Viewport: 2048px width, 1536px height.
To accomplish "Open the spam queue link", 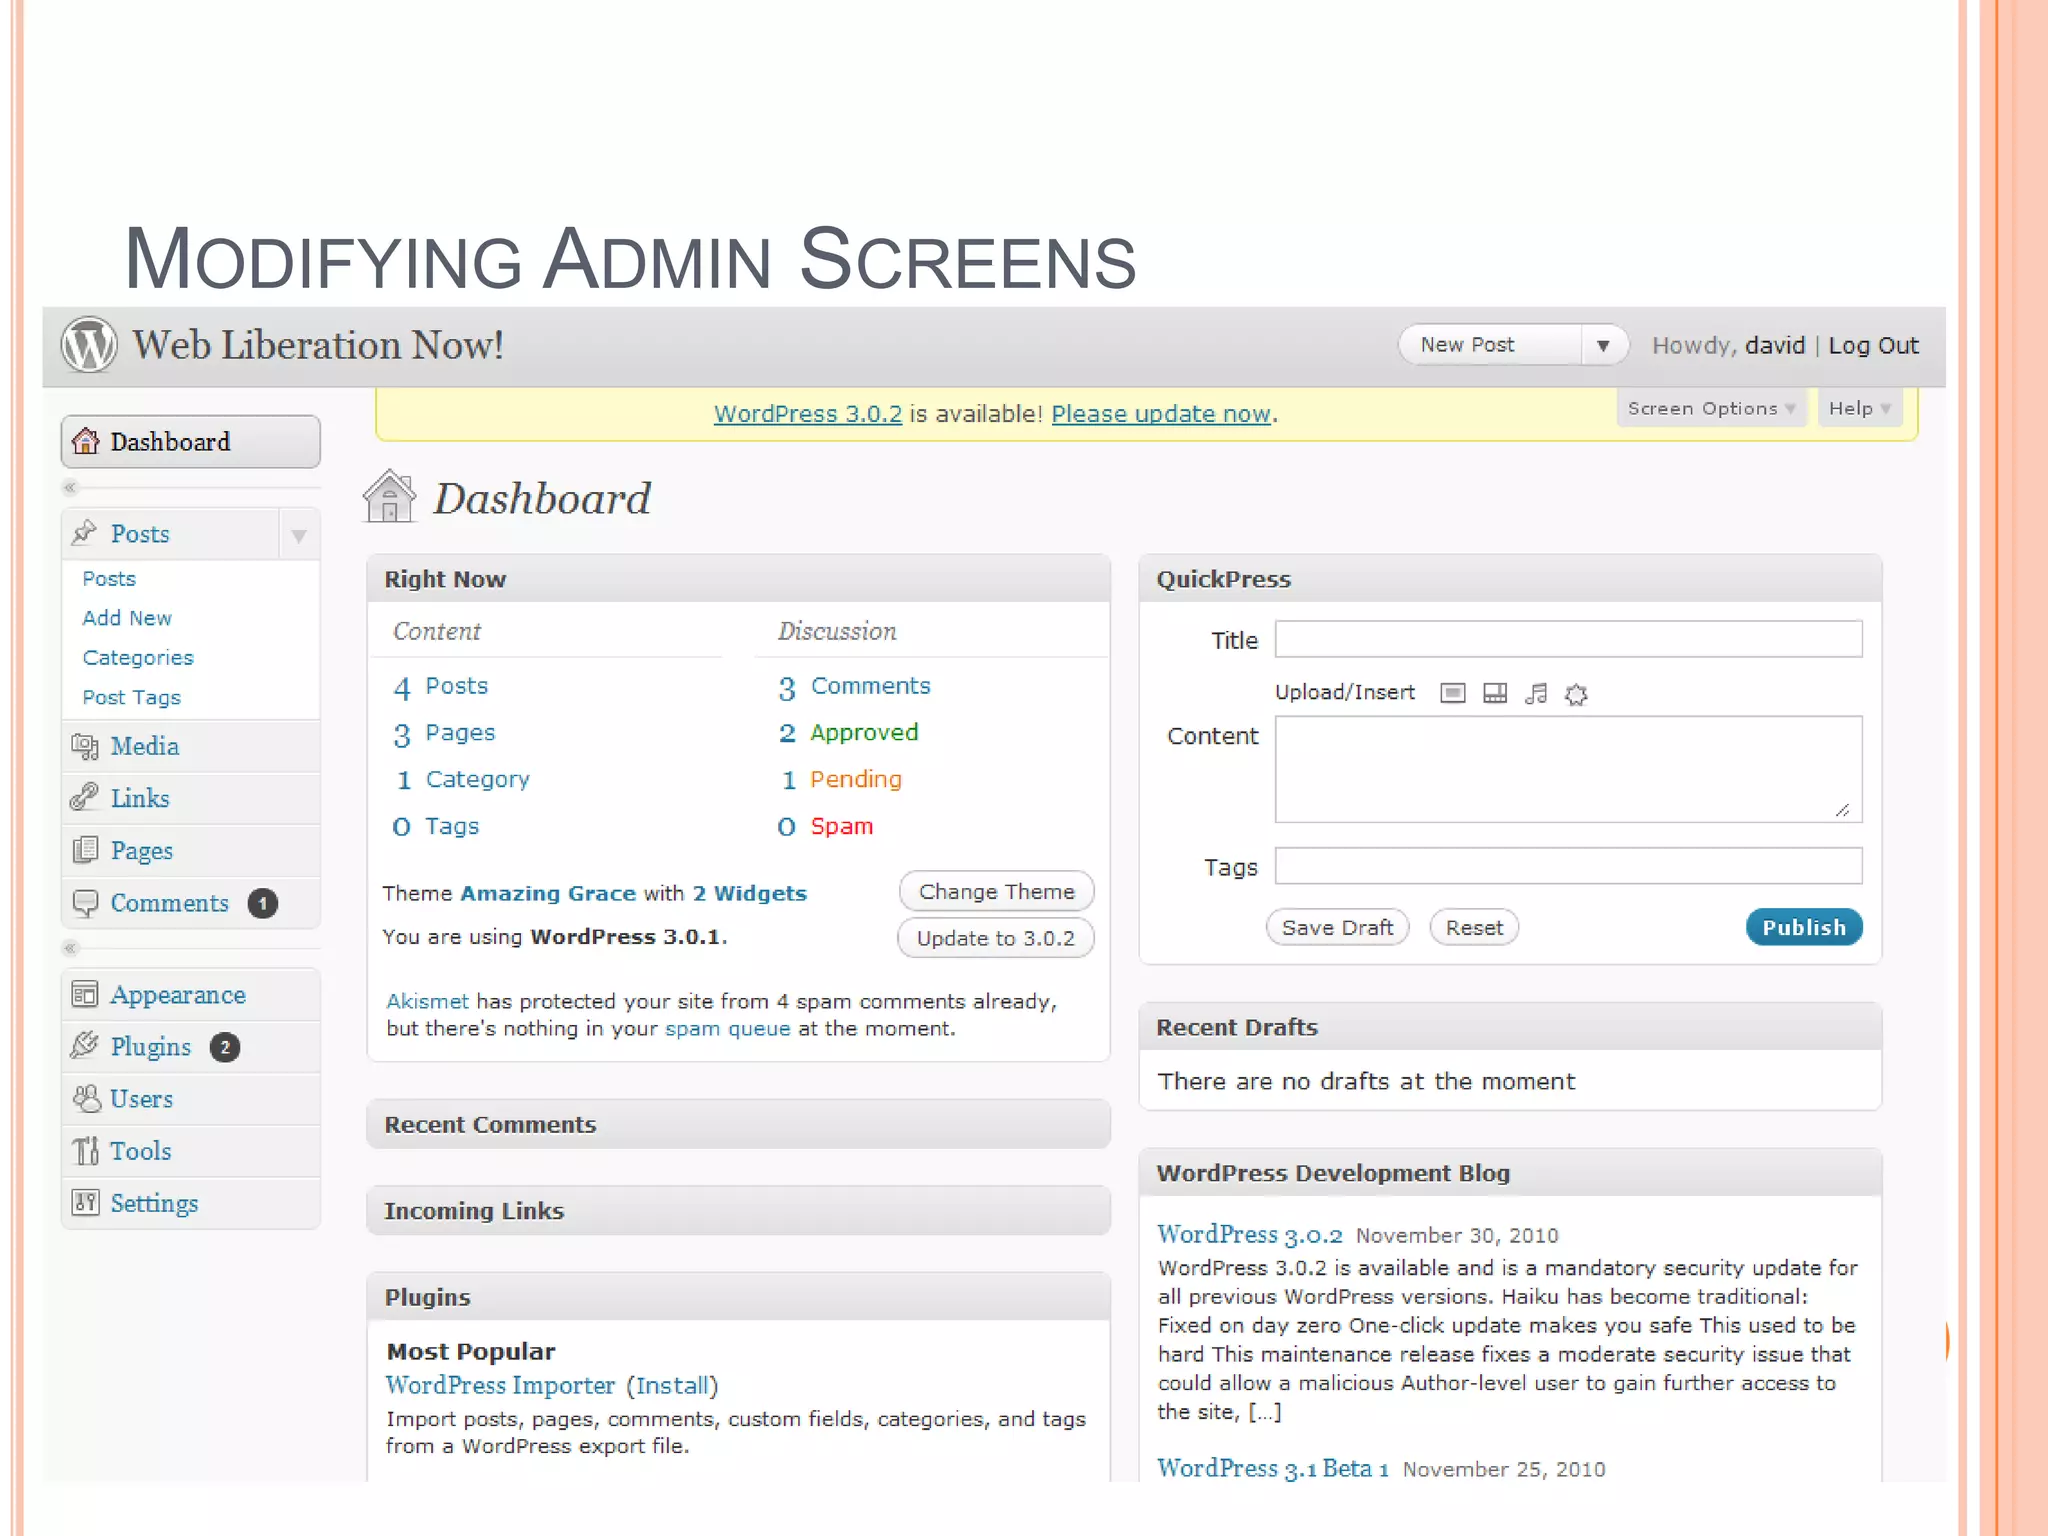I will tap(727, 1028).
